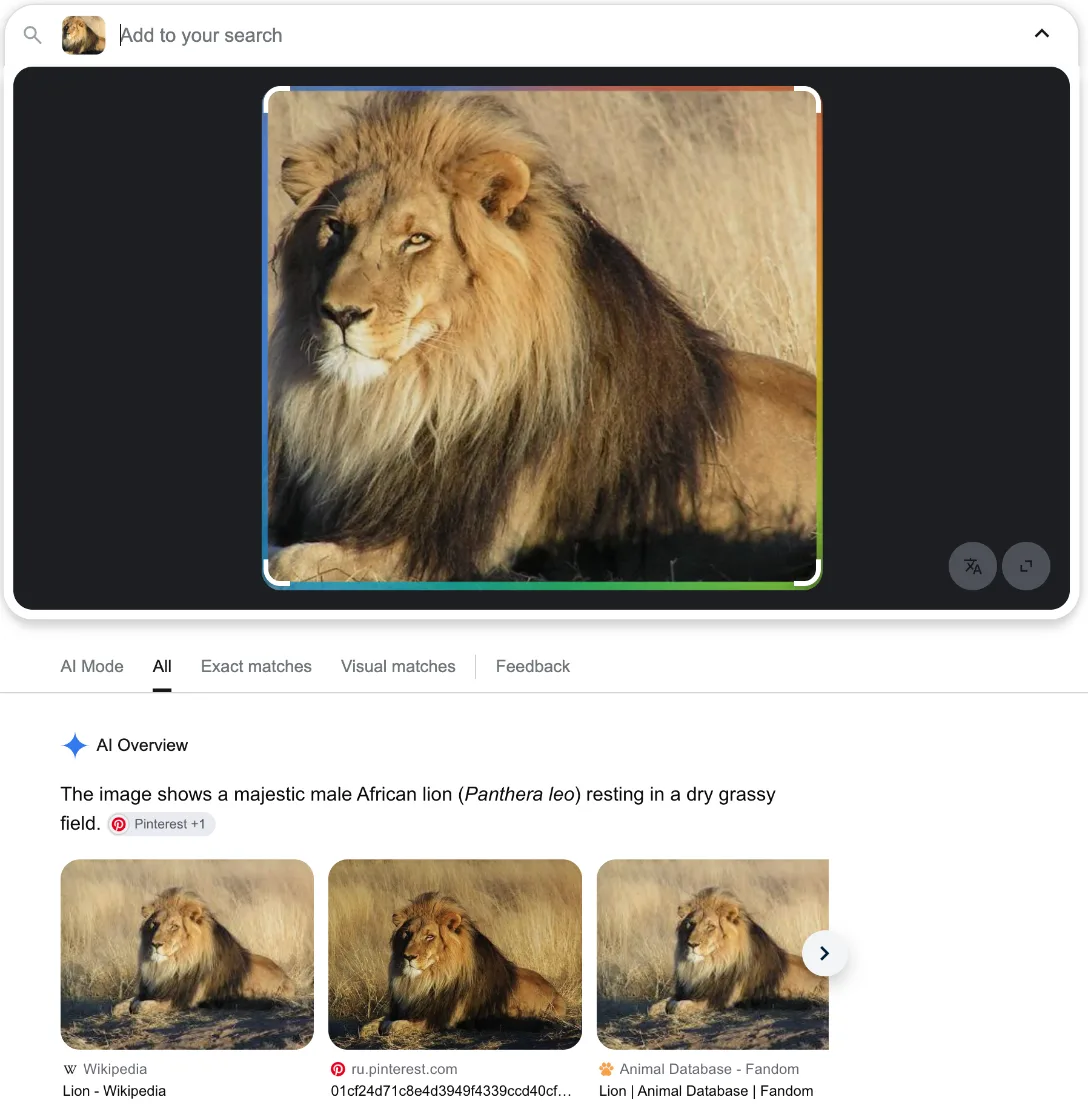Screen dimensions: 1088x1120
Task: Click the Pinterest favicon beside ru.pinterest.com
Action: click(x=338, y=1069)
